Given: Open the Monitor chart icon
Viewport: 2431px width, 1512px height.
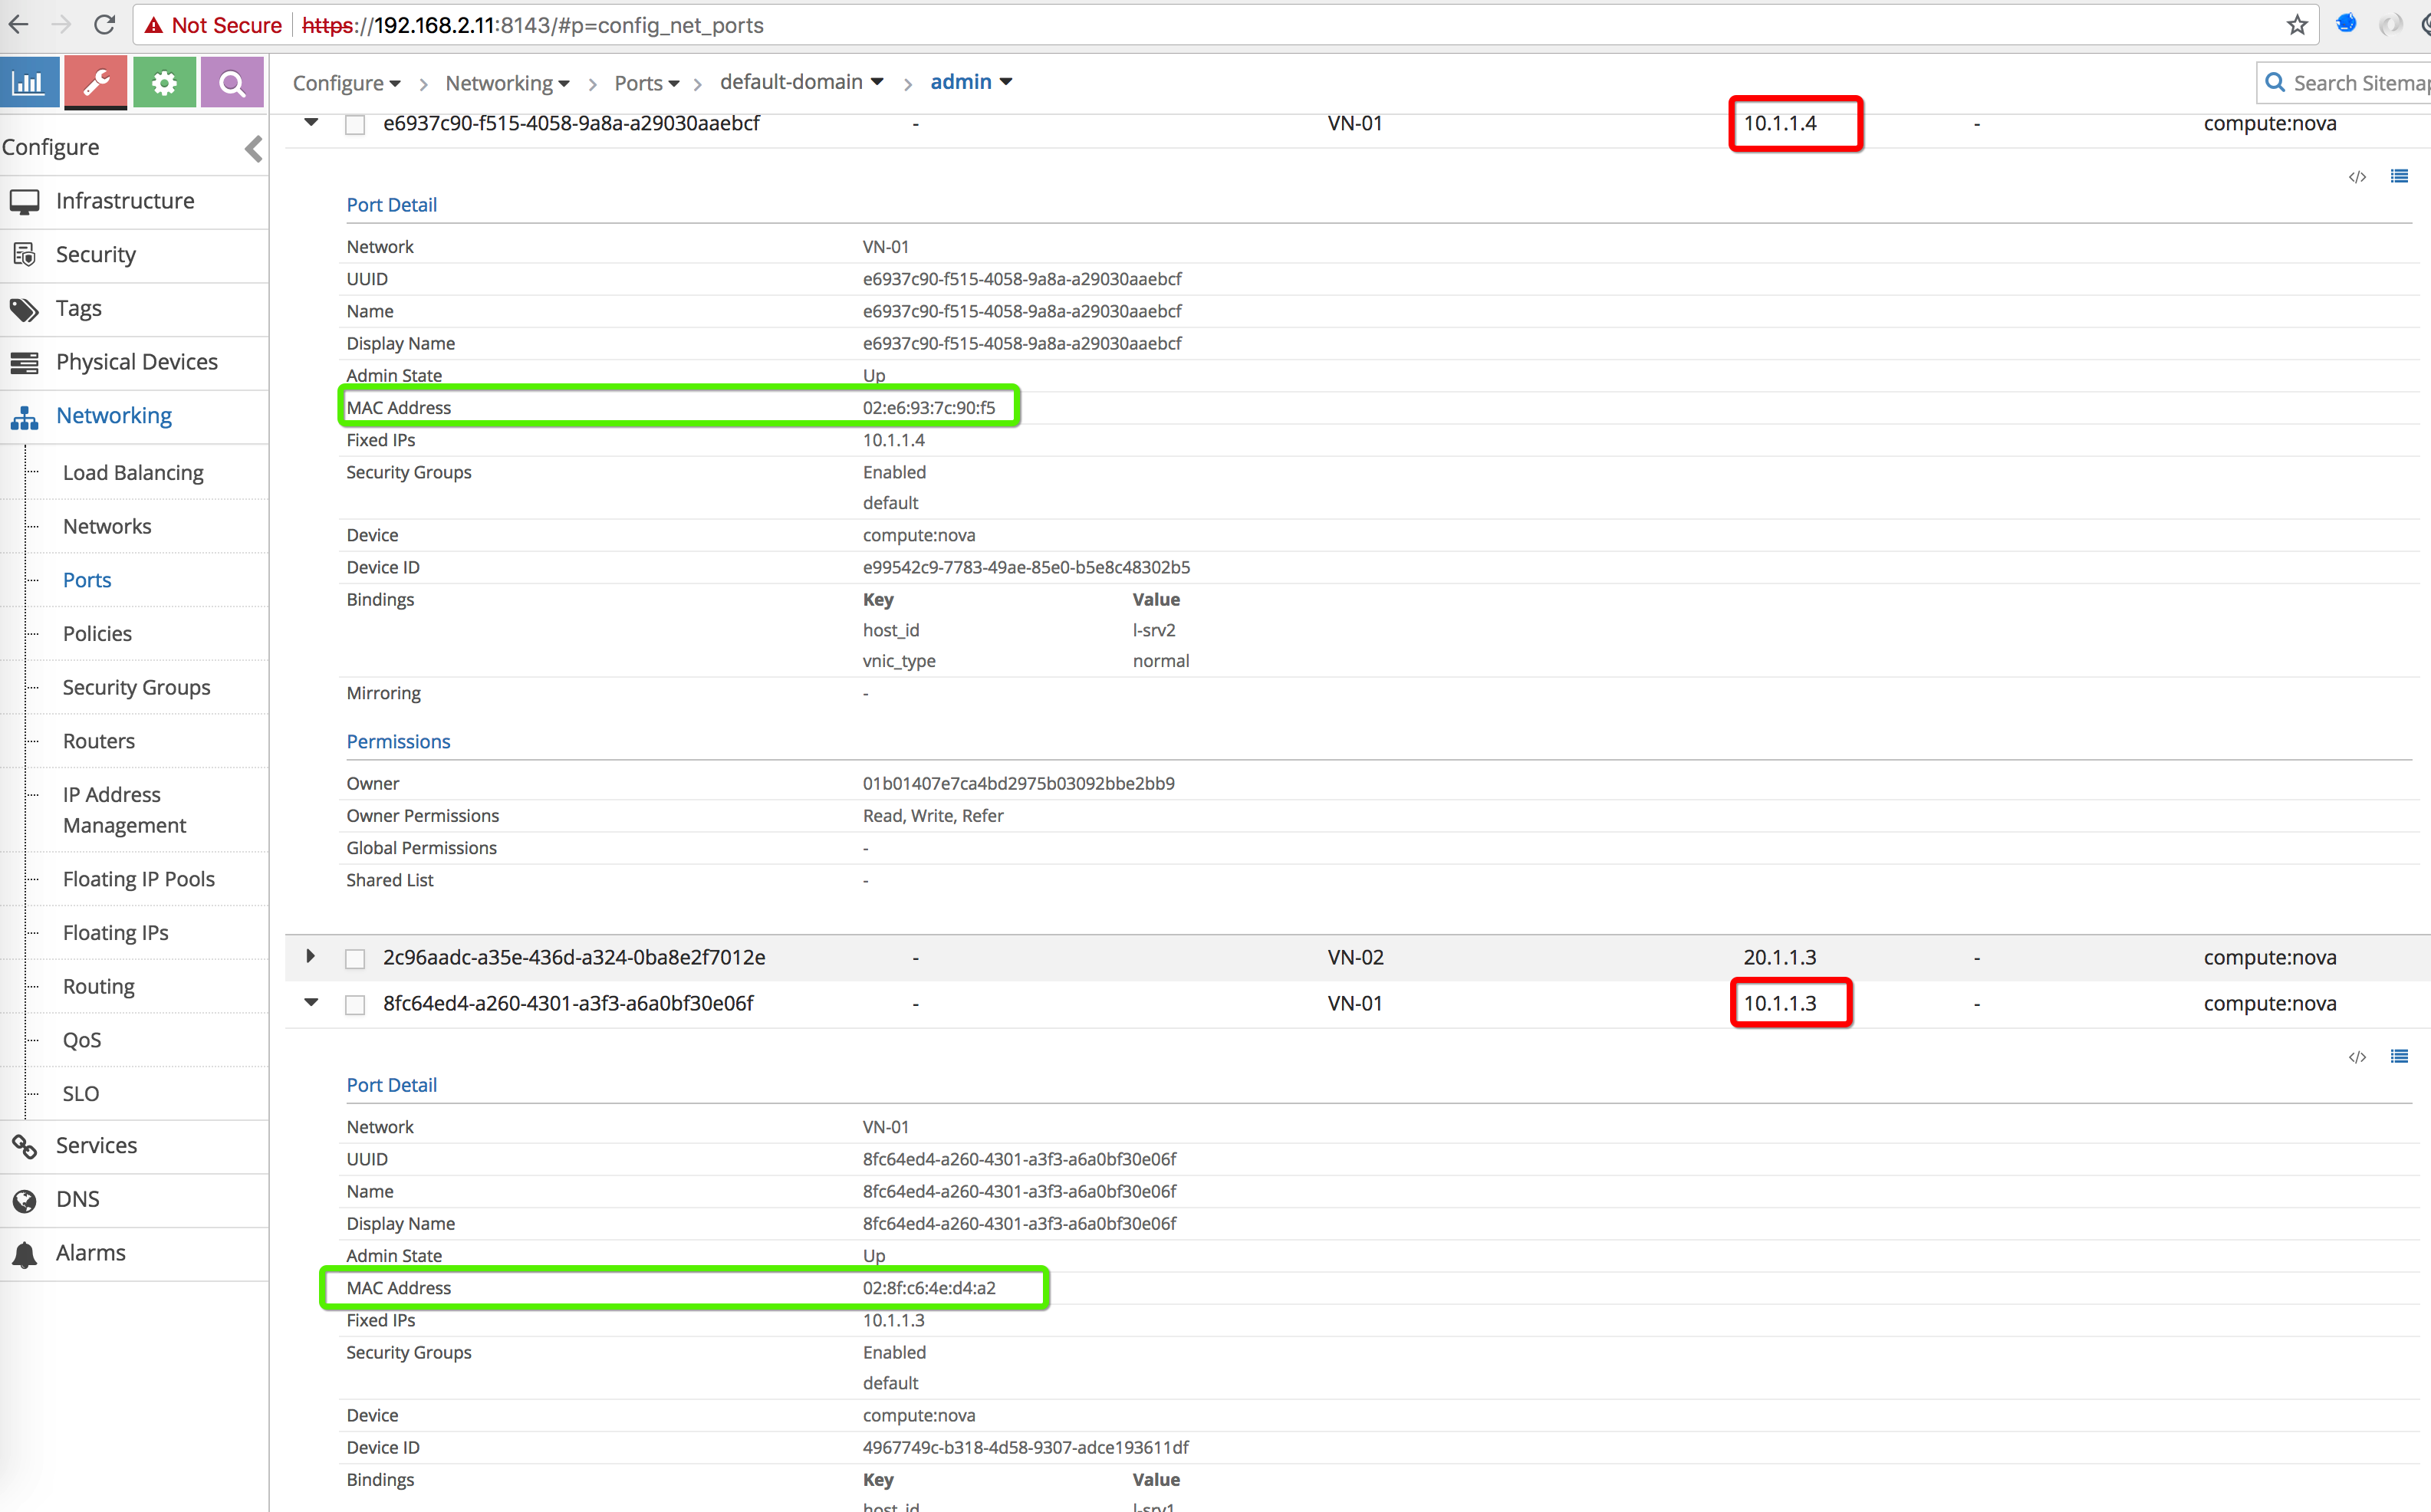Looking at the screenshot, I should (x=29, y=83).
